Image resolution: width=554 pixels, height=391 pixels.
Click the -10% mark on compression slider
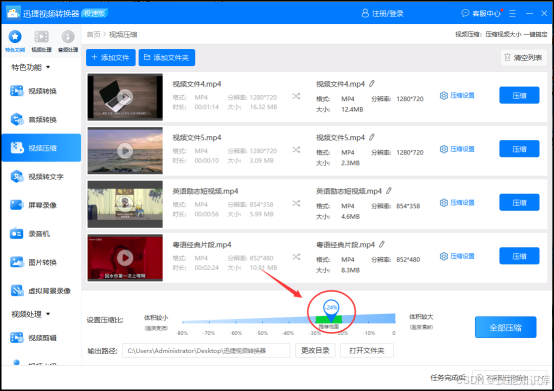tap(369, 333)
